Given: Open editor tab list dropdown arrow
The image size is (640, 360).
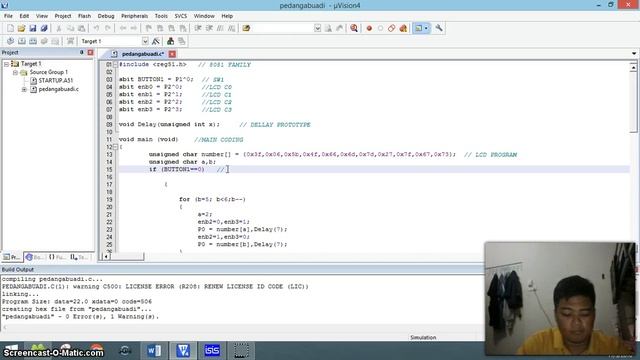Looking at the screenshot, I should [x=633, y=53].
